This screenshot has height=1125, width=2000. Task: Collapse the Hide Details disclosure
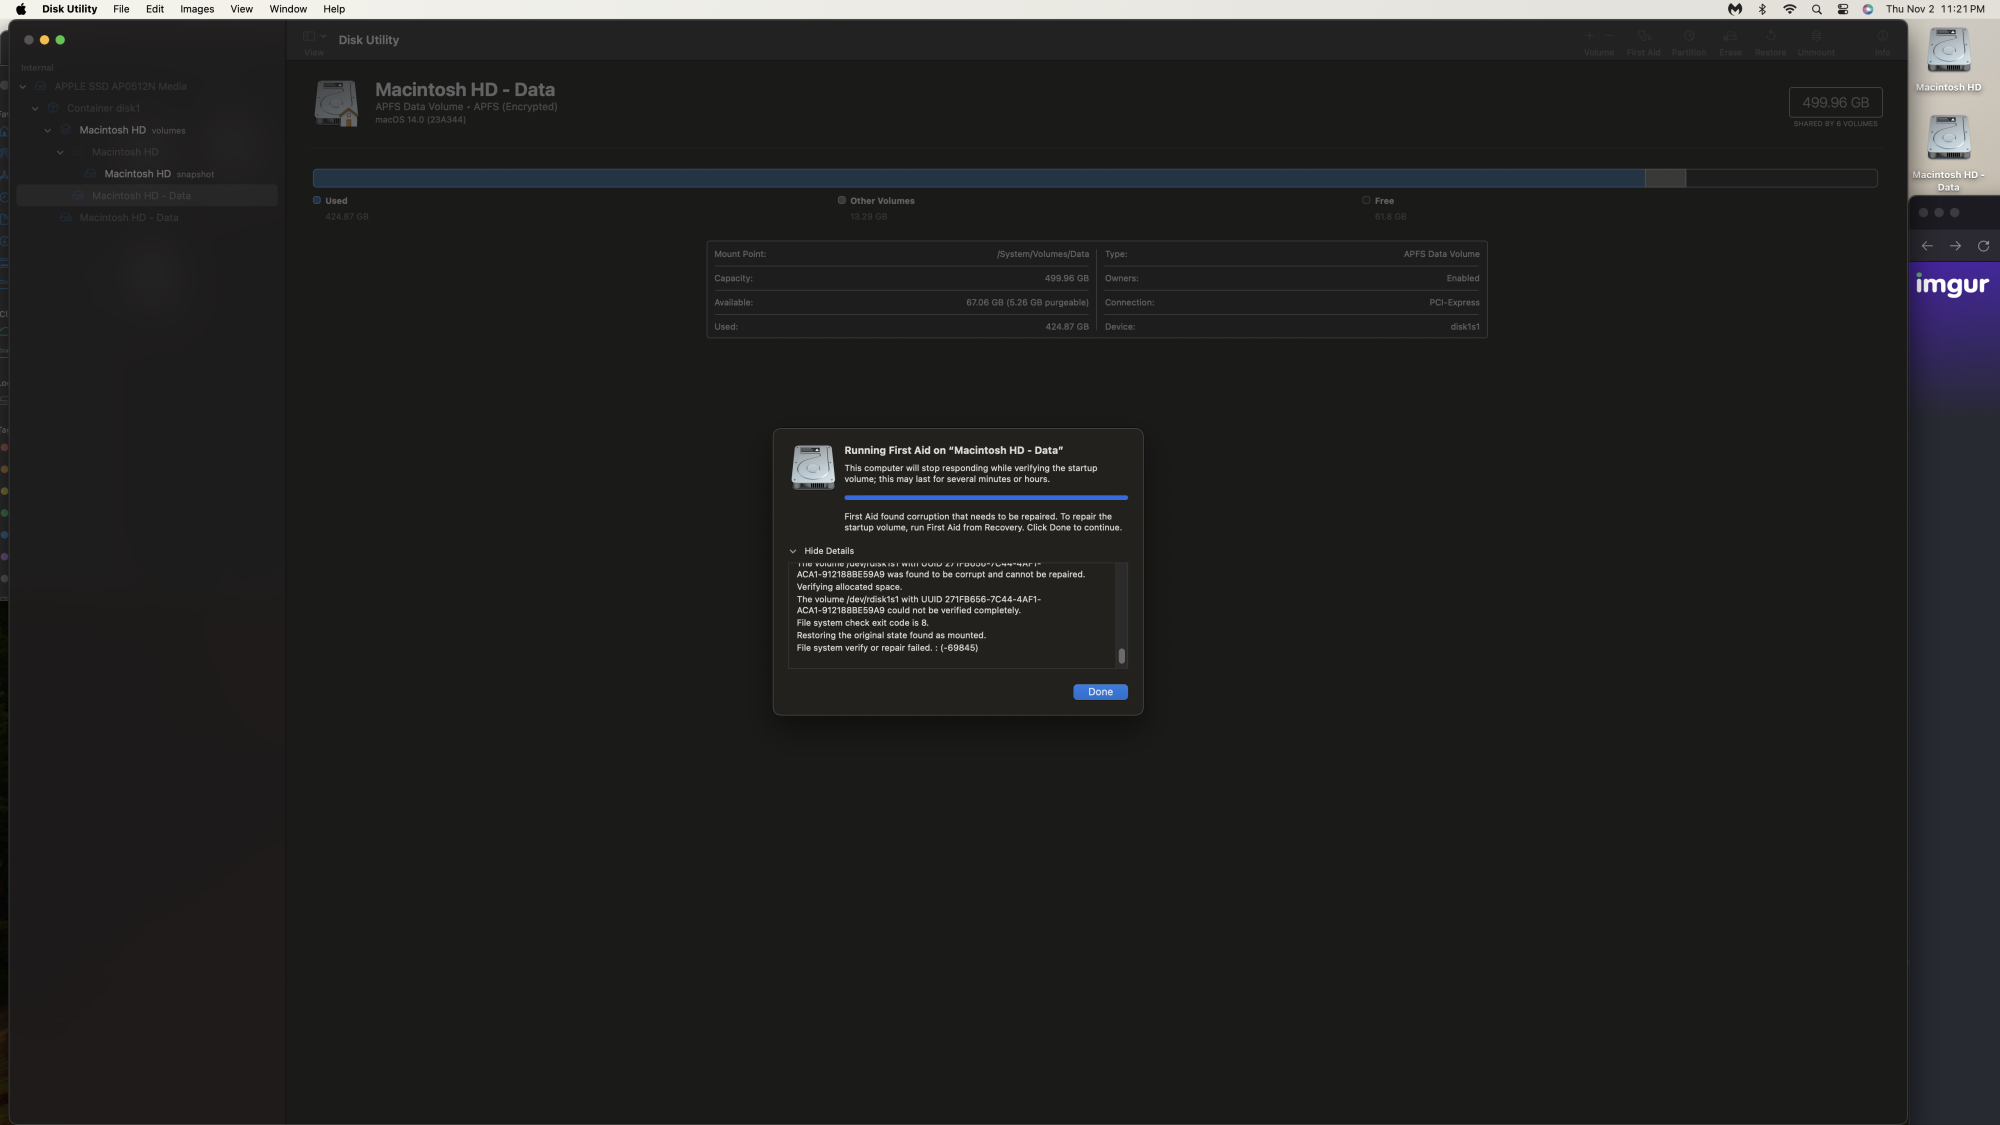tap(793, 551)
